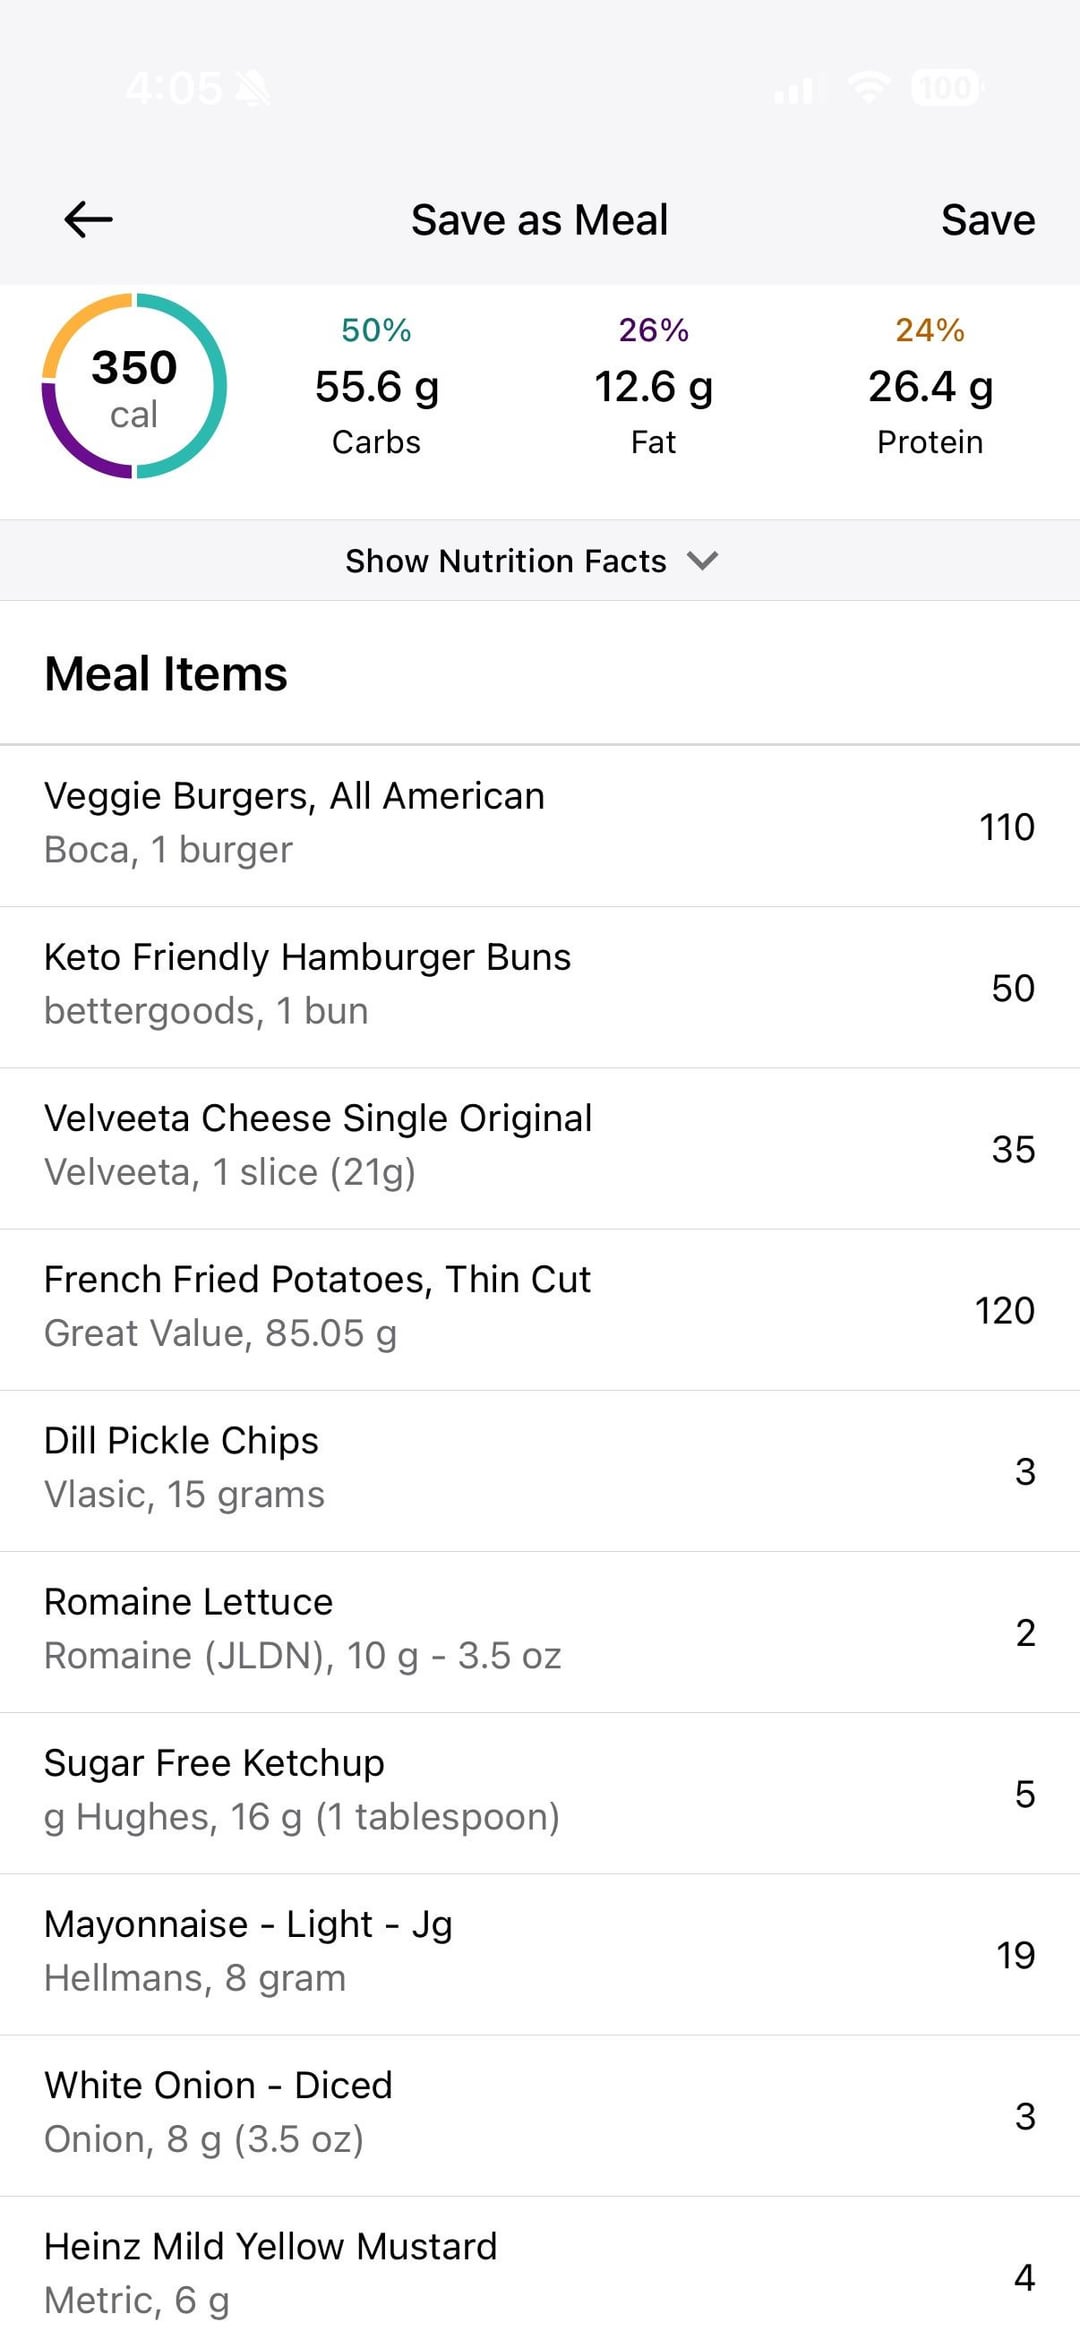Tap the 26.4 g Protein summary
1080x2348 pixels.
(x=930, y=388)
